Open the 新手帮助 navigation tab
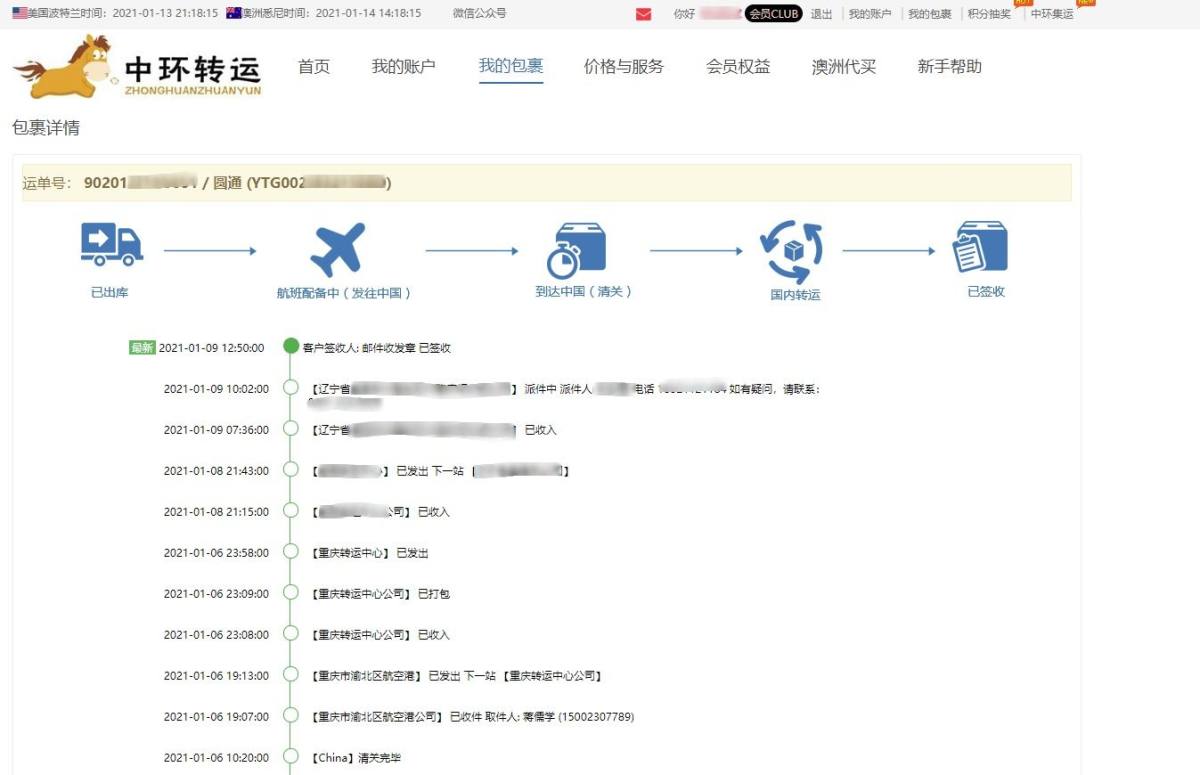Viewport: 1200px width, 775px height. 950,67
